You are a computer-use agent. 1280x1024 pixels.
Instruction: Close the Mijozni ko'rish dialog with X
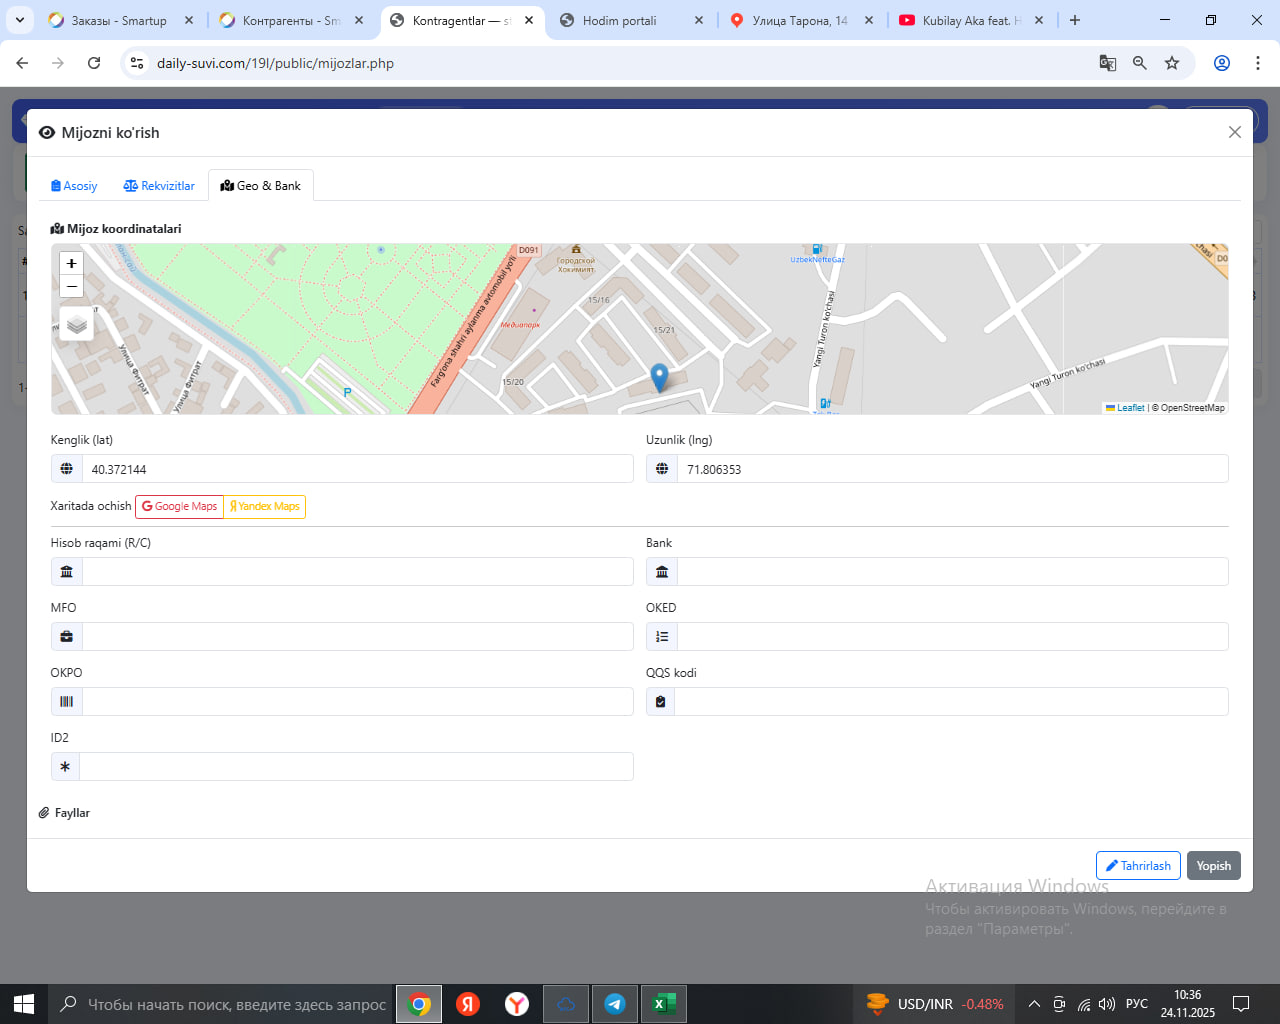1234,132
